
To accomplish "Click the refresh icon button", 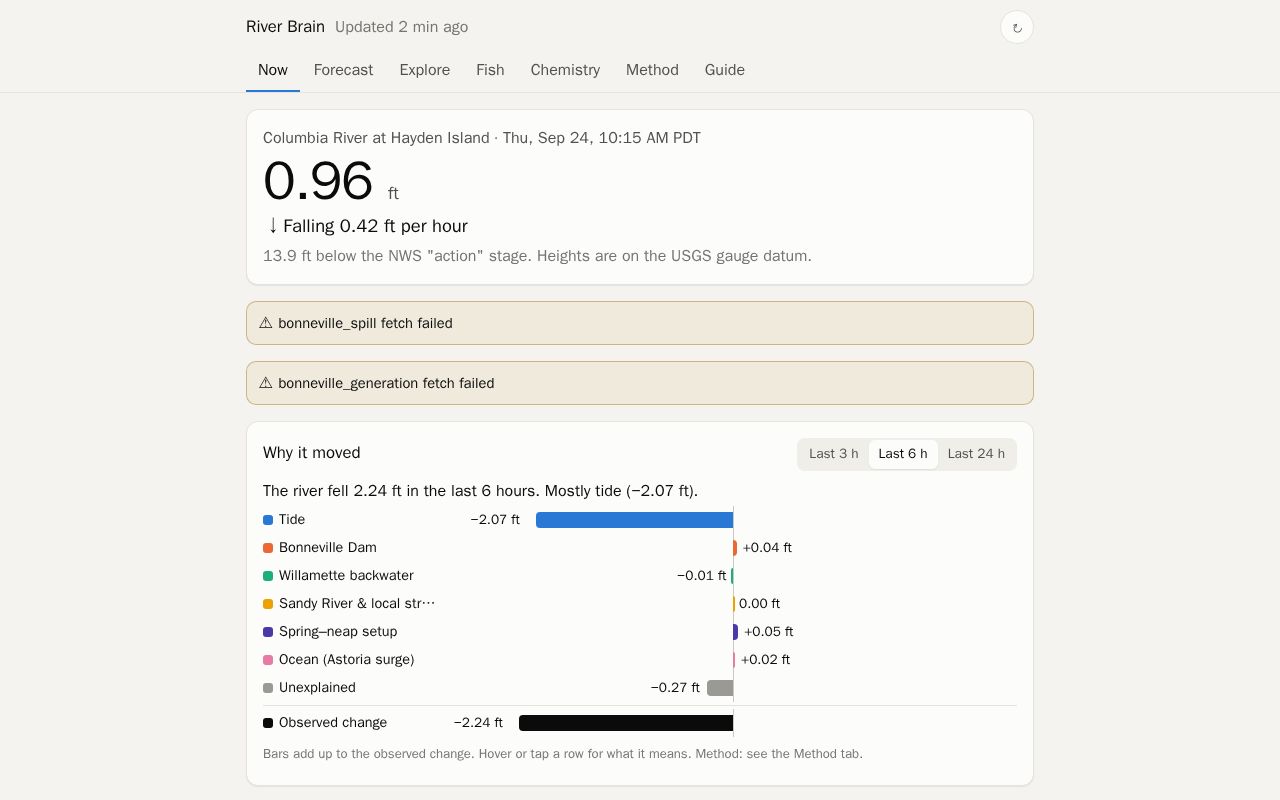I will 1017,27.
